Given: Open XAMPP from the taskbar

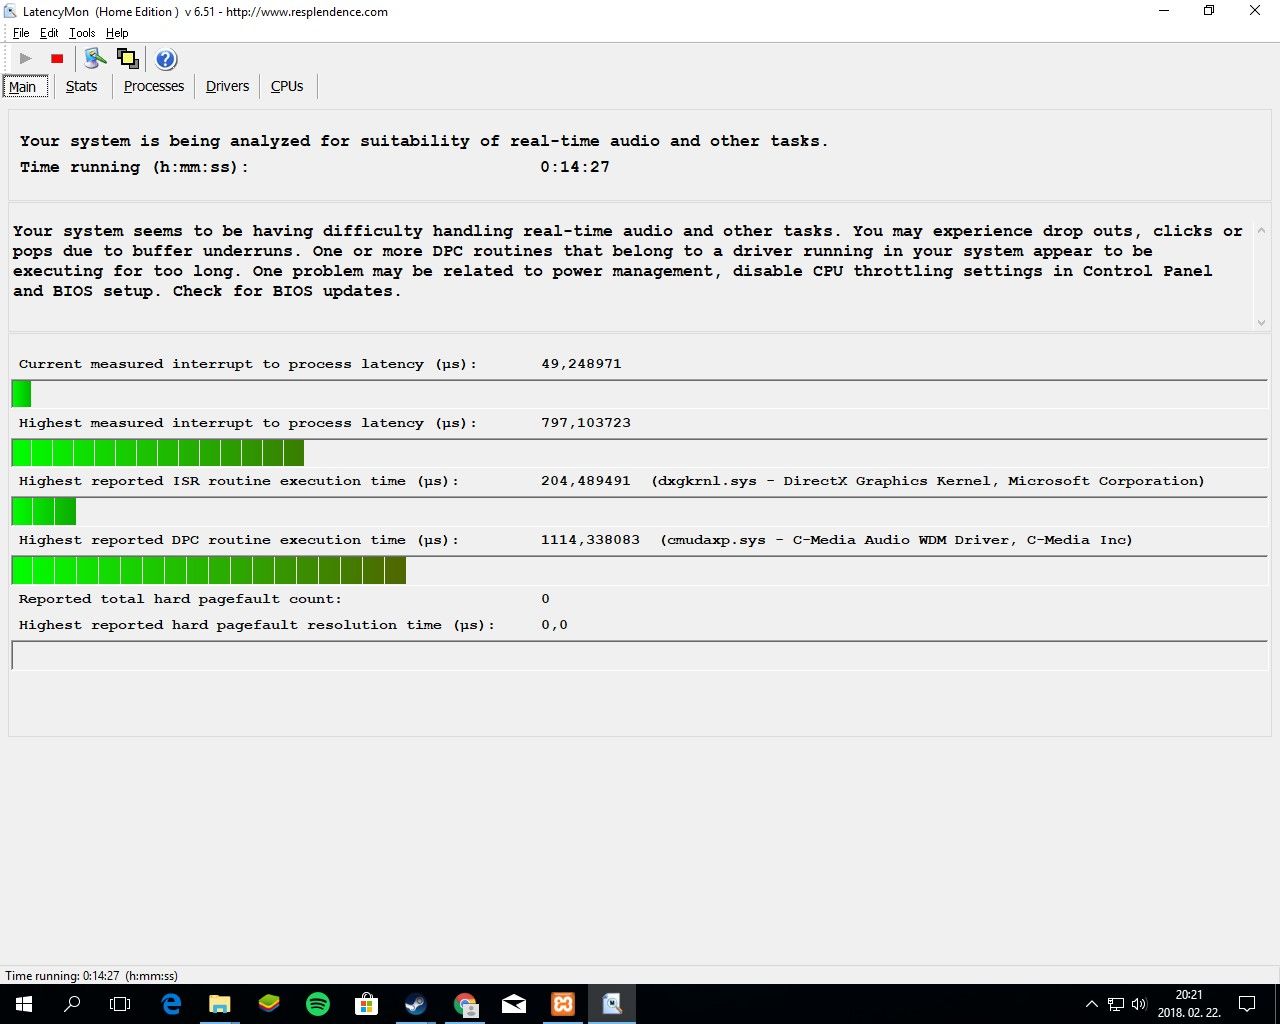Looking at the screenshot, I should click(563, 1004).
